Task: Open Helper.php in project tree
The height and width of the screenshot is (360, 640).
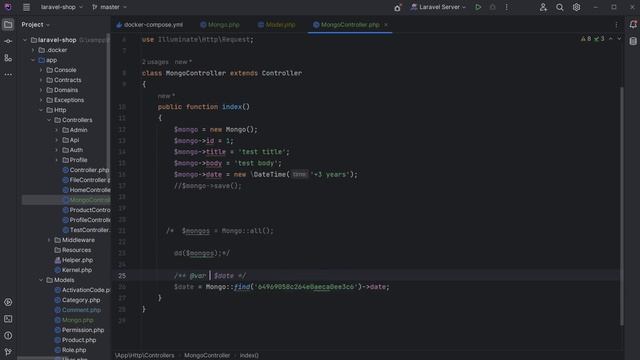Action: click(73, 260)
